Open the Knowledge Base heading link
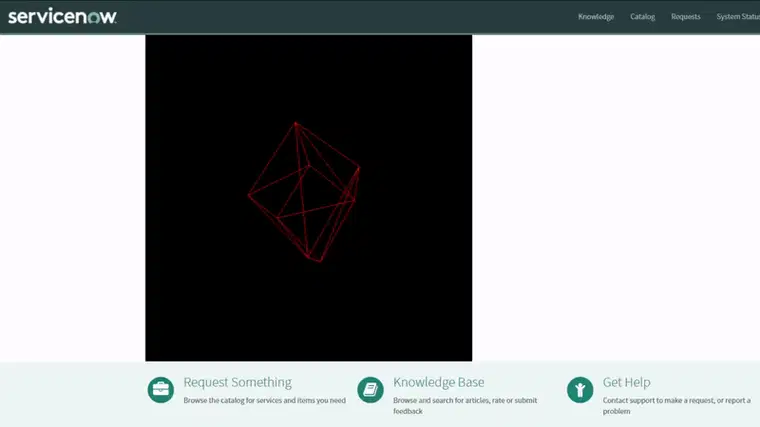760x427 pixels. tap(439, 382)
